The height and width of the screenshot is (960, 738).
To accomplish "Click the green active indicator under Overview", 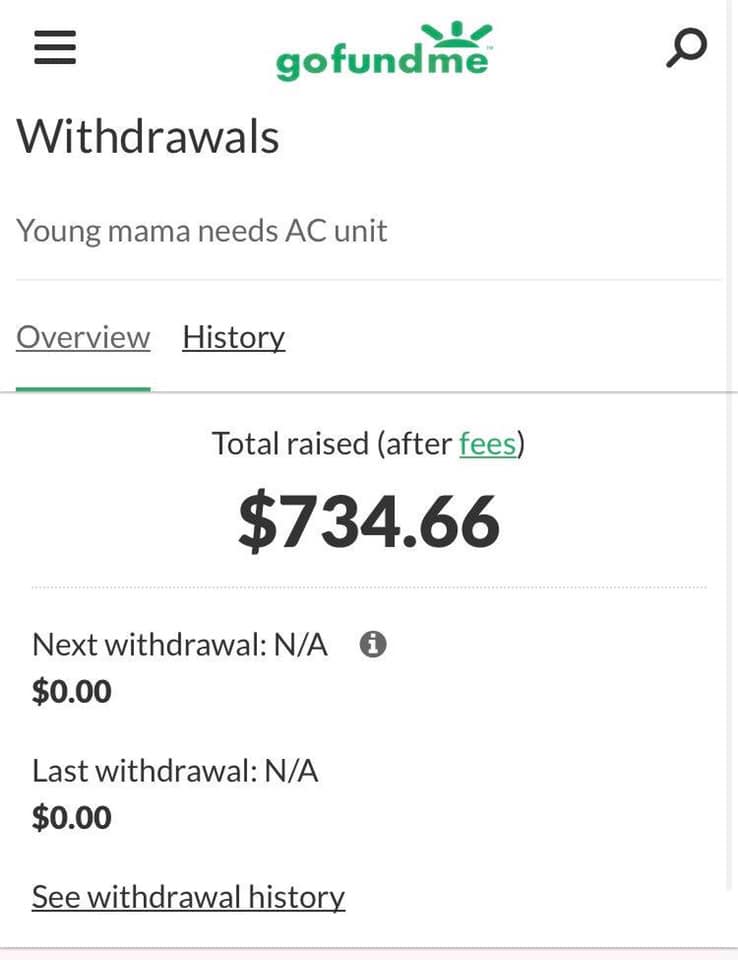I will (83, 388).
